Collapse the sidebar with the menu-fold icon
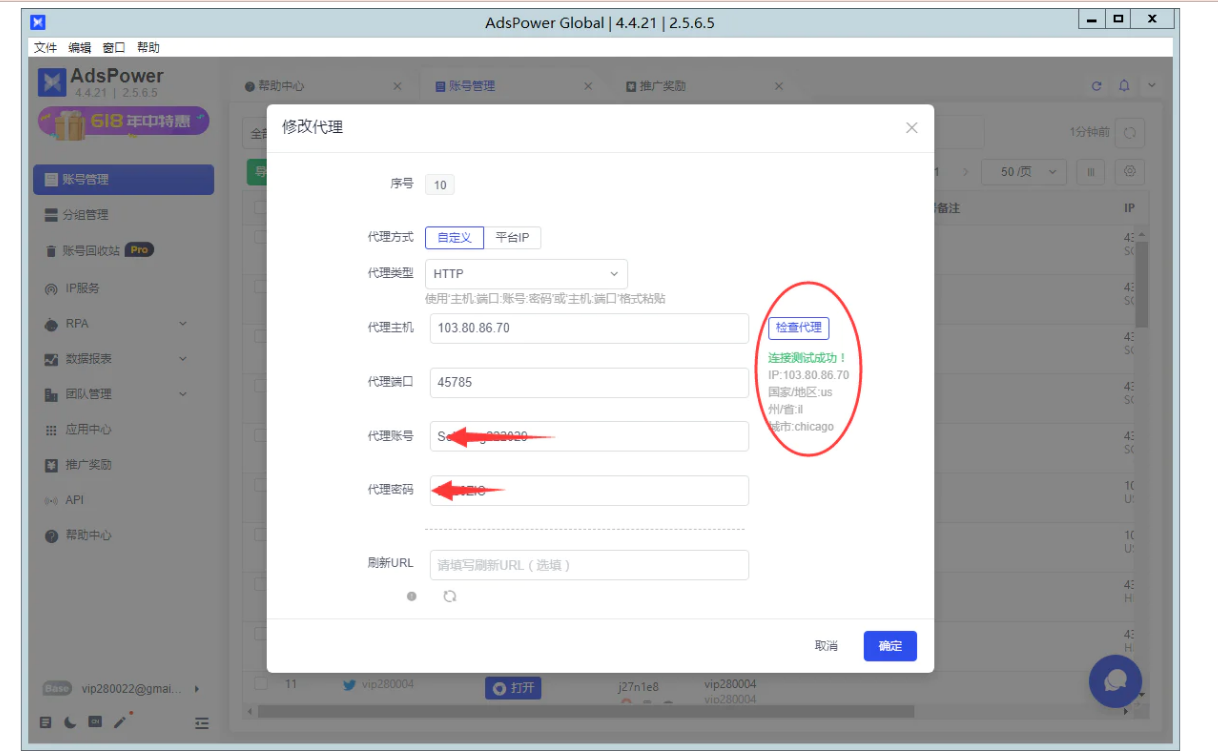Image resolution: width=1218 pixels, height=756 pixels. (x=202, y=722)
